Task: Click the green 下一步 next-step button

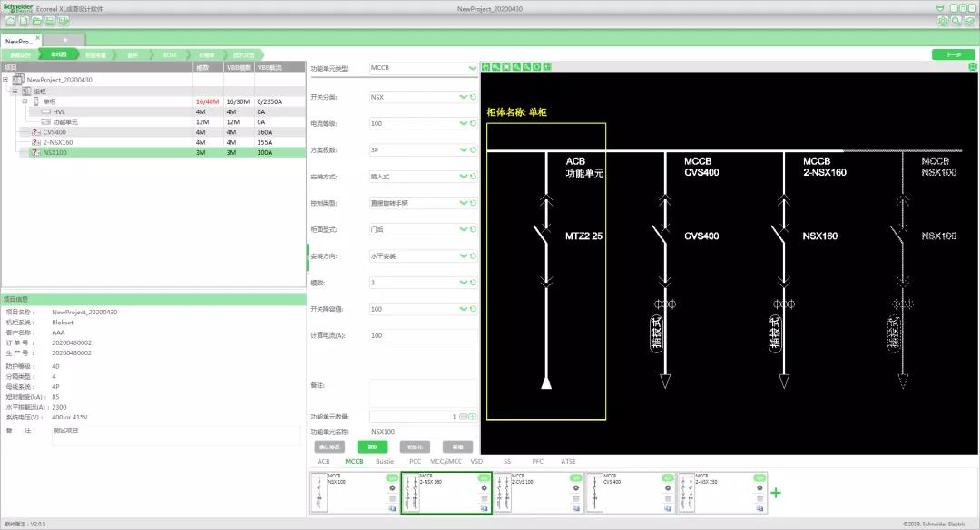Action: (x=953, y=55)
